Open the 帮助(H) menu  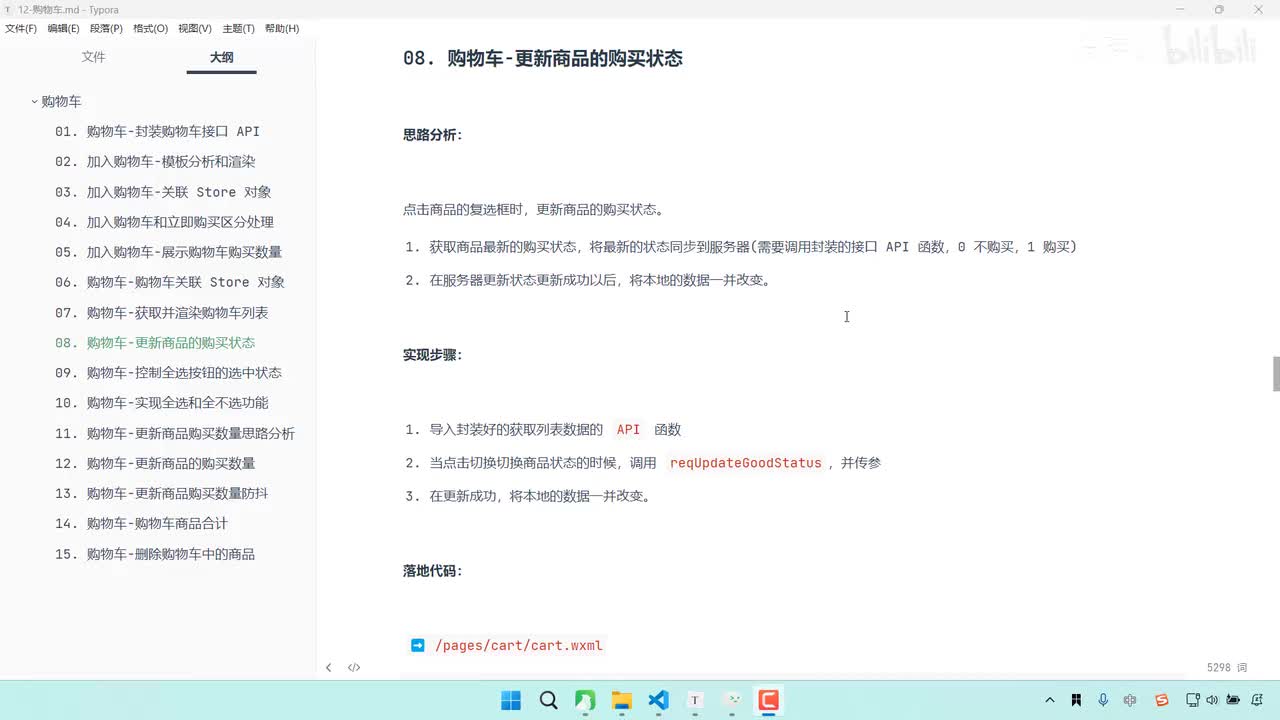[282, 29]
